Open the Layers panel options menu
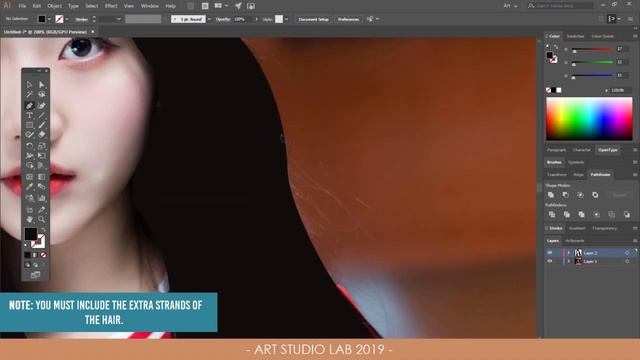The width and height of the screenshot is (640, 360). pos(635,241)
